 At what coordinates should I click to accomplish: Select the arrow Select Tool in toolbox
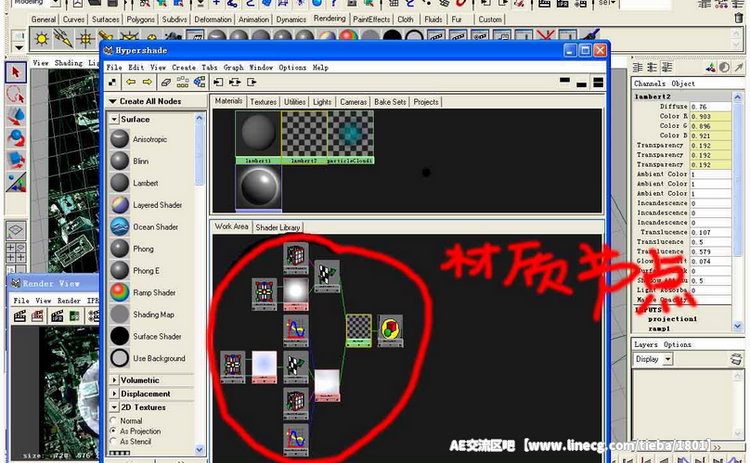click(16, 72)
